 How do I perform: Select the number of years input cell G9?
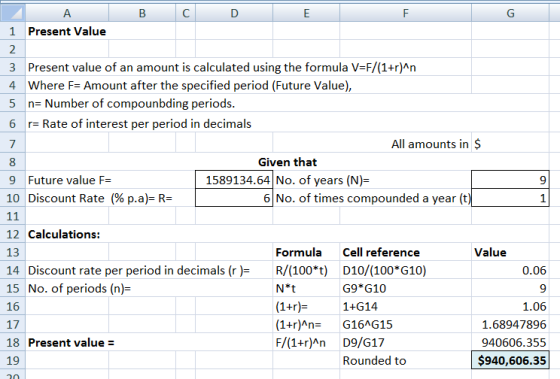coord(510,180)
